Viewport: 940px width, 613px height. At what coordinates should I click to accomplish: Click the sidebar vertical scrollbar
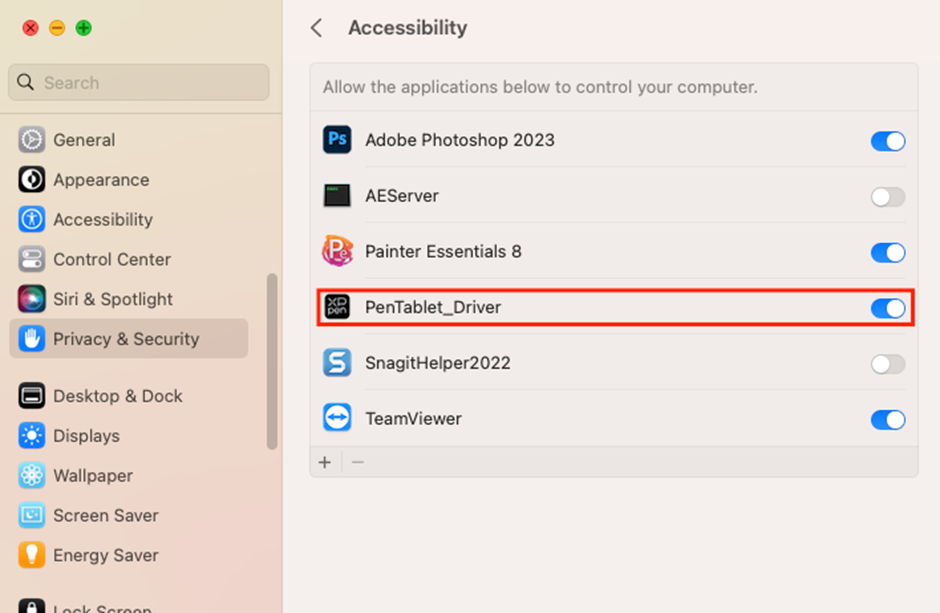pyautogui.click(x=271, y=360)
